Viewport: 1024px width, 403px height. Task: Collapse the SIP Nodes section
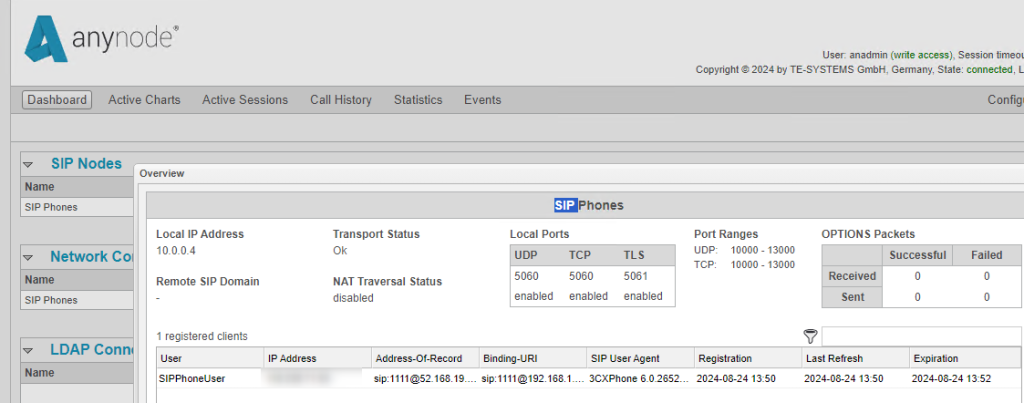pyautogui.click(x=30, y=164)
